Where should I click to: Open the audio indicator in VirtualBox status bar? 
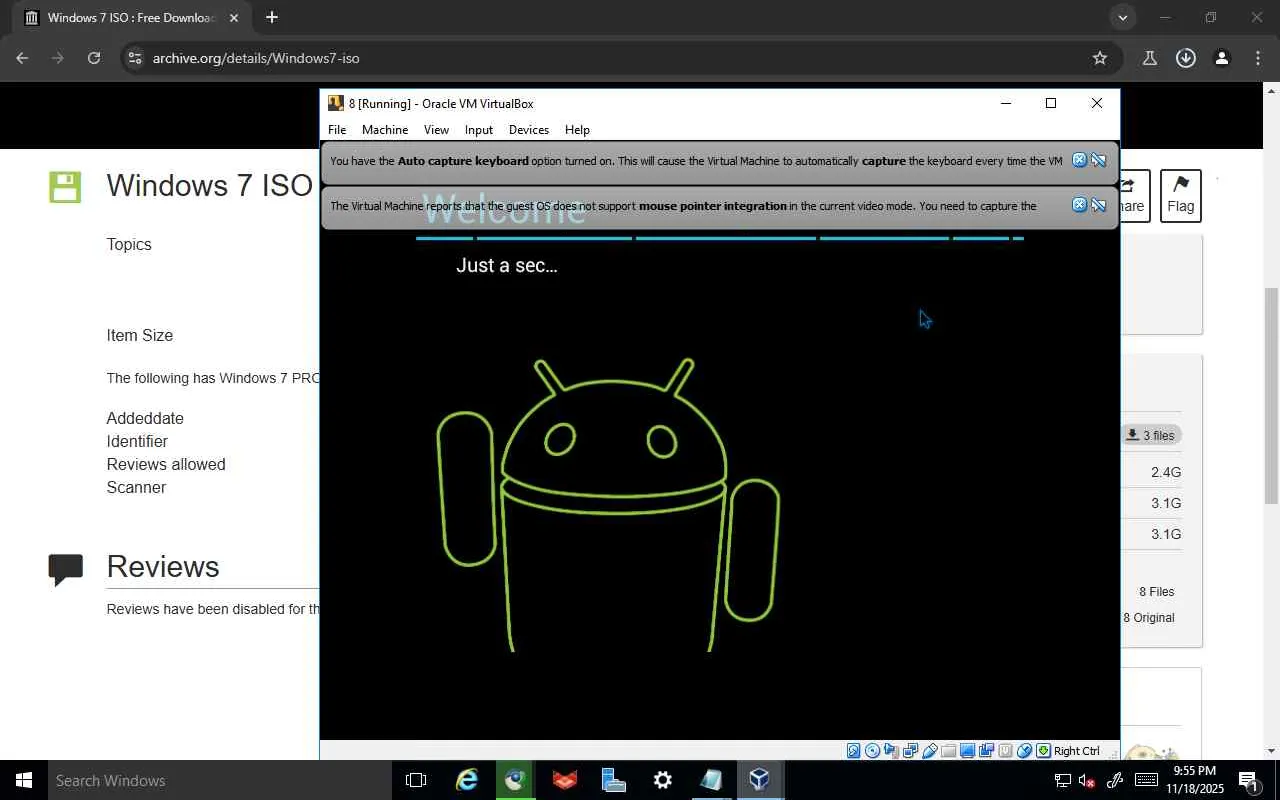coord(891,751)
